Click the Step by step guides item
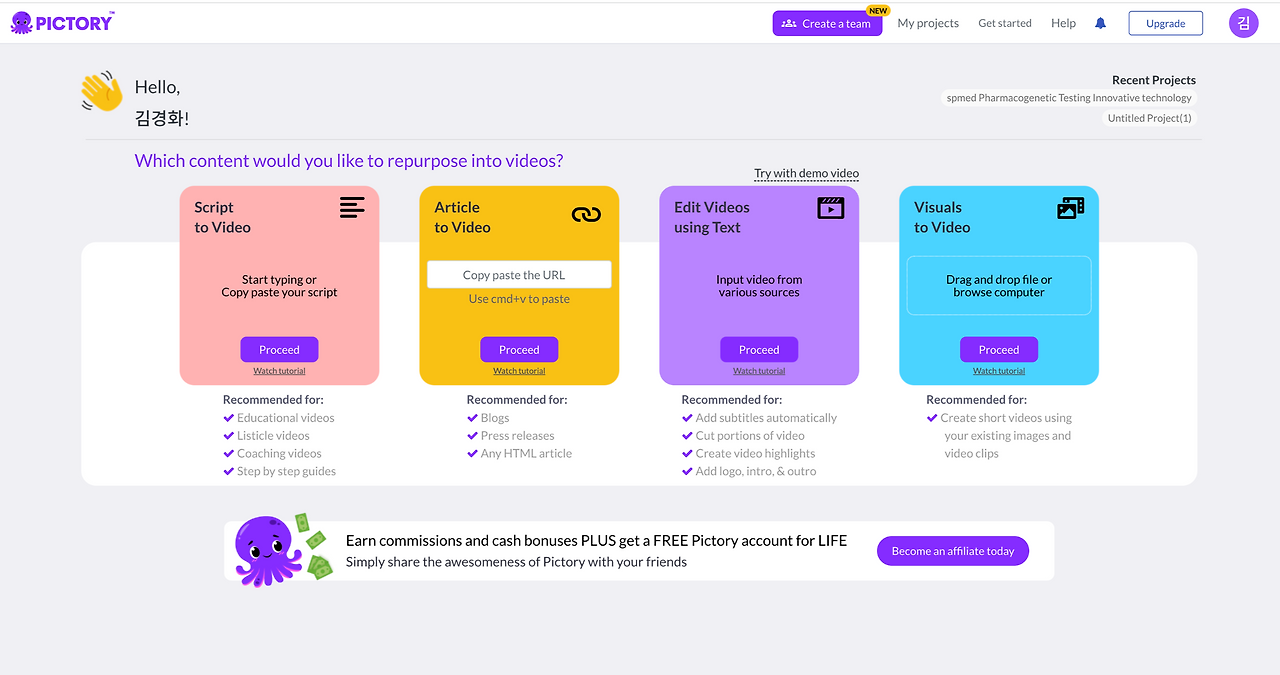This screenshot has width=1280, height=675. point(279,472)
